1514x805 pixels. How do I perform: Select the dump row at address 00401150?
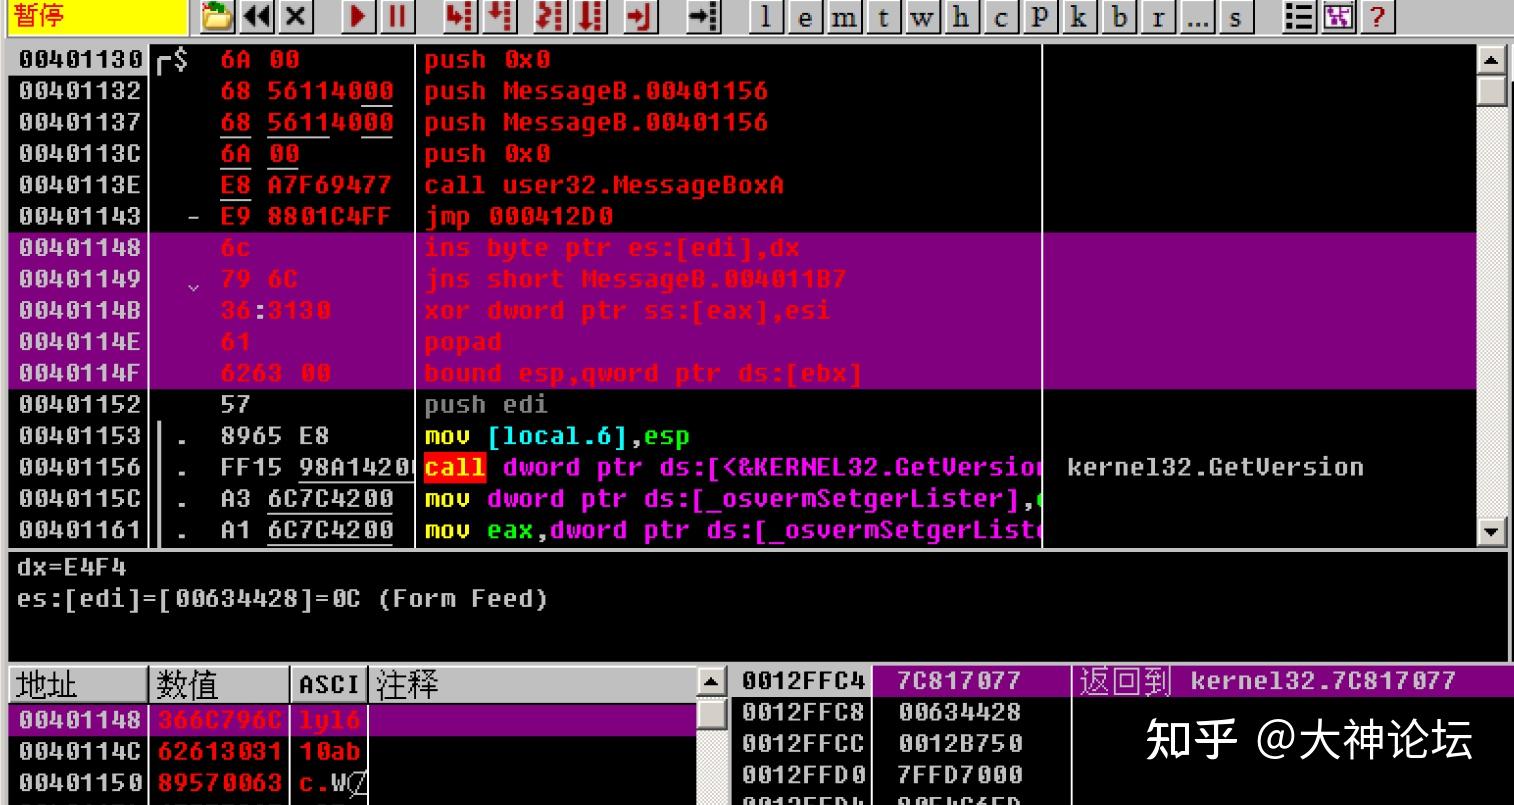tap(352, 782)
